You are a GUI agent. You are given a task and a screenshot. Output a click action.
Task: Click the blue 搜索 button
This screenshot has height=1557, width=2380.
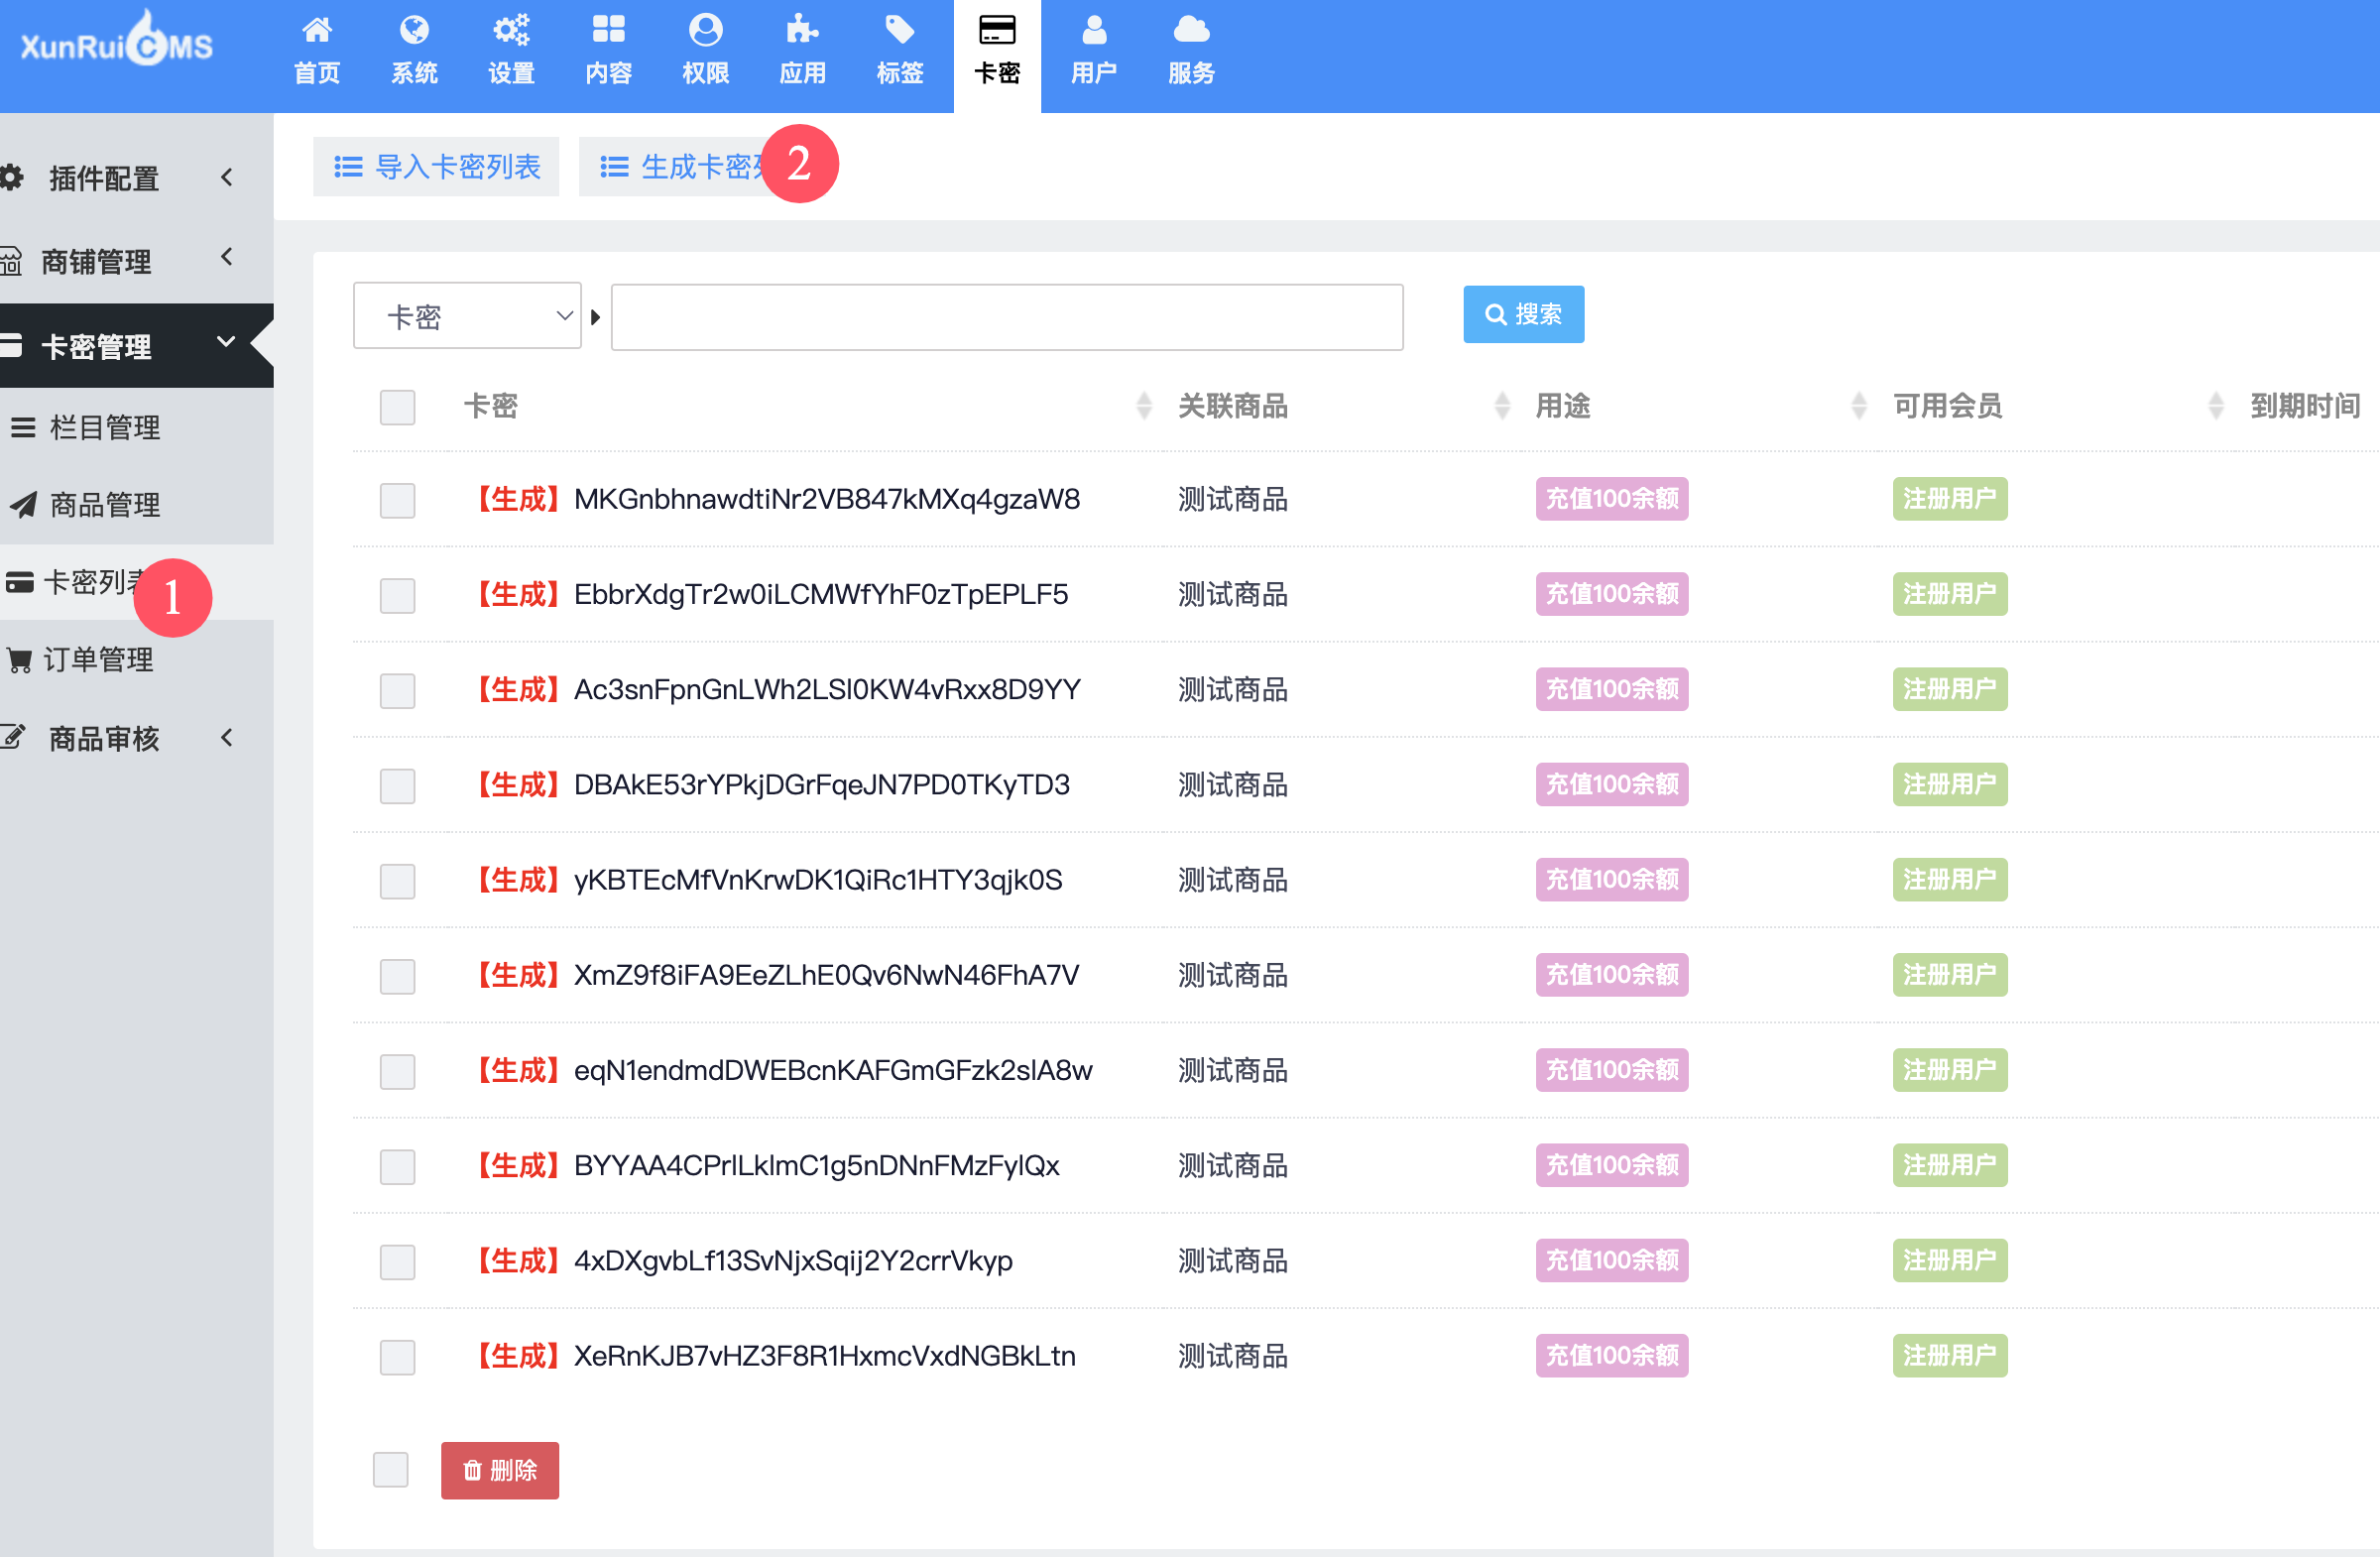1522,315
